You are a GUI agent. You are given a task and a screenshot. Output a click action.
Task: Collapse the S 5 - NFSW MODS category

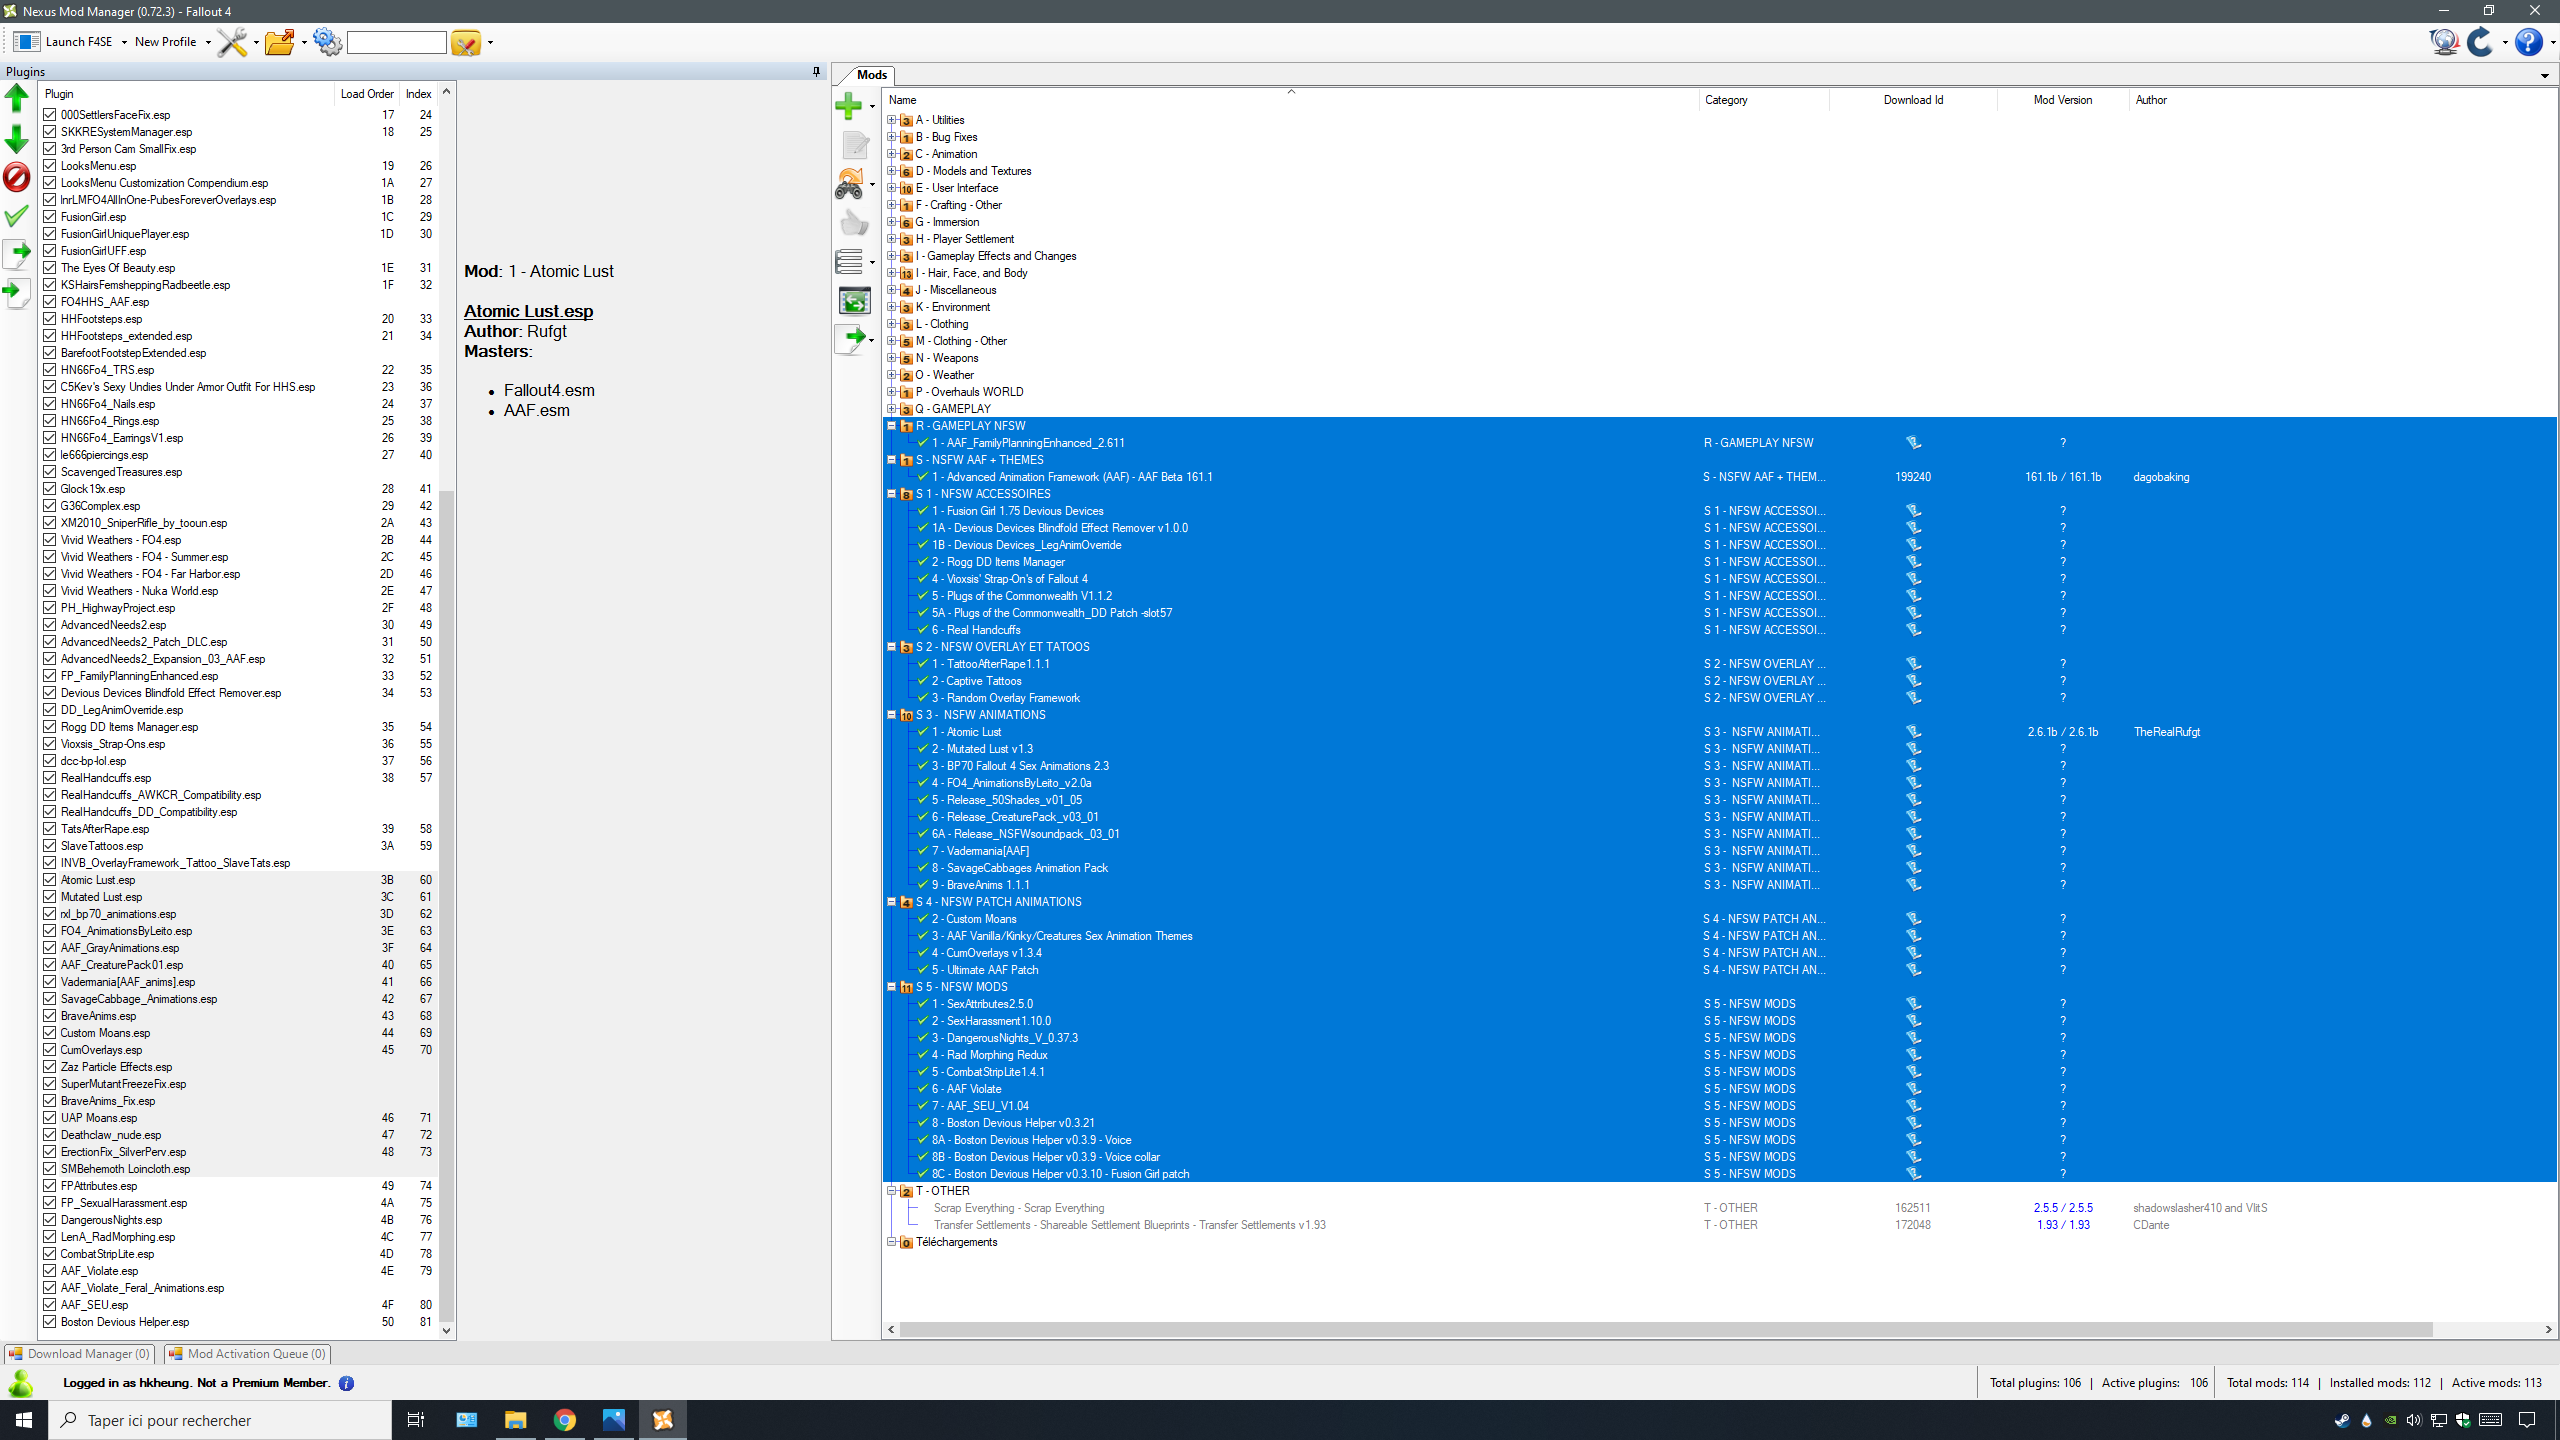point(891,987)
